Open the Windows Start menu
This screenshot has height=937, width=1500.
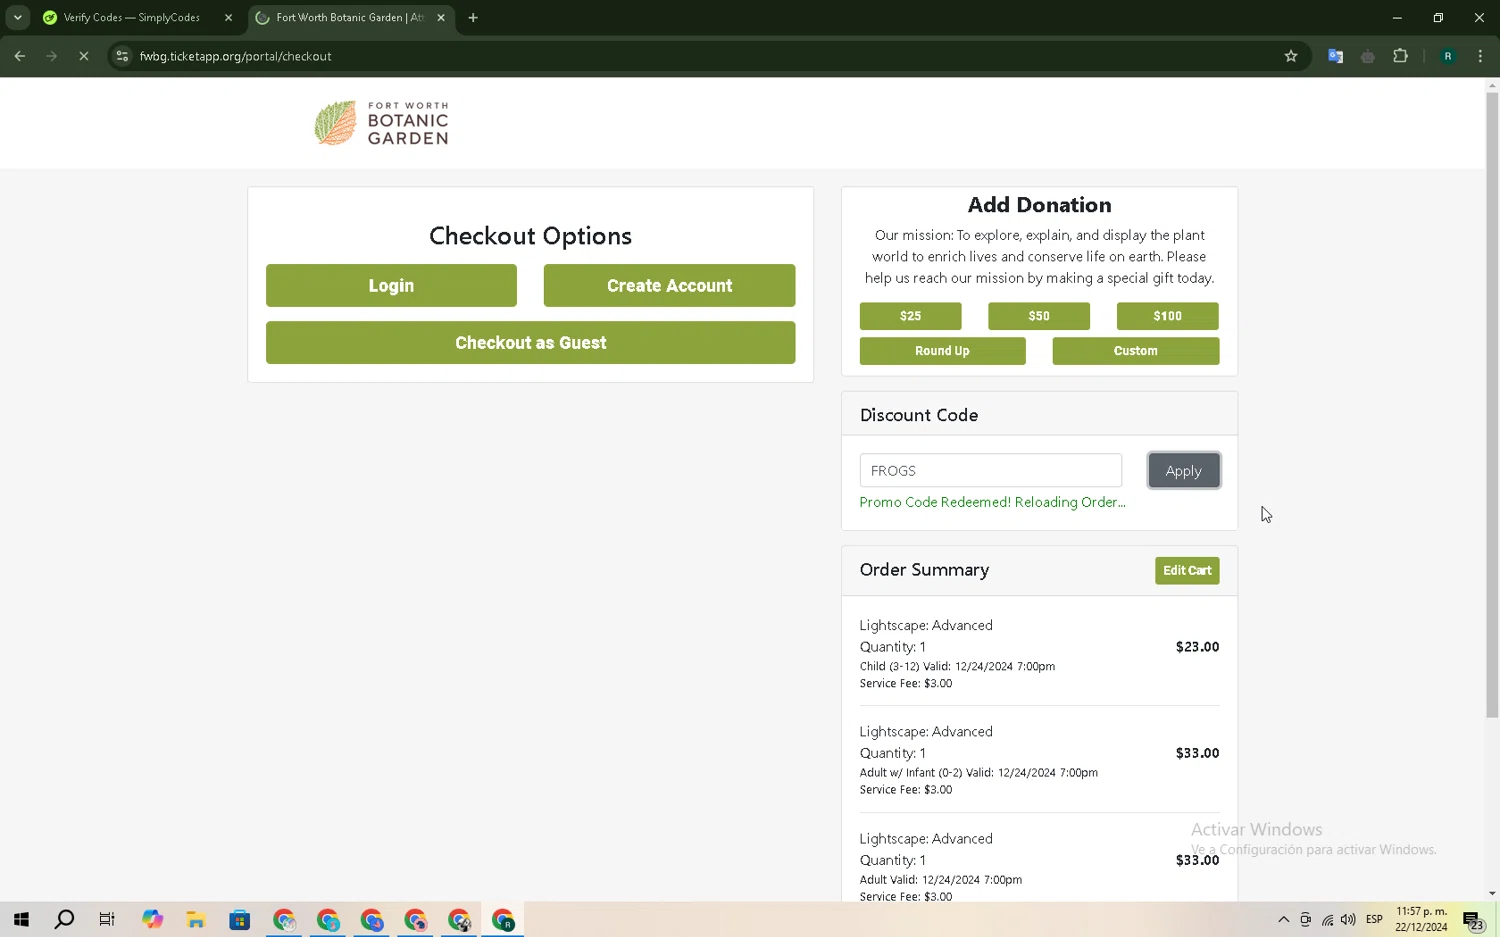tap(21, 919)
